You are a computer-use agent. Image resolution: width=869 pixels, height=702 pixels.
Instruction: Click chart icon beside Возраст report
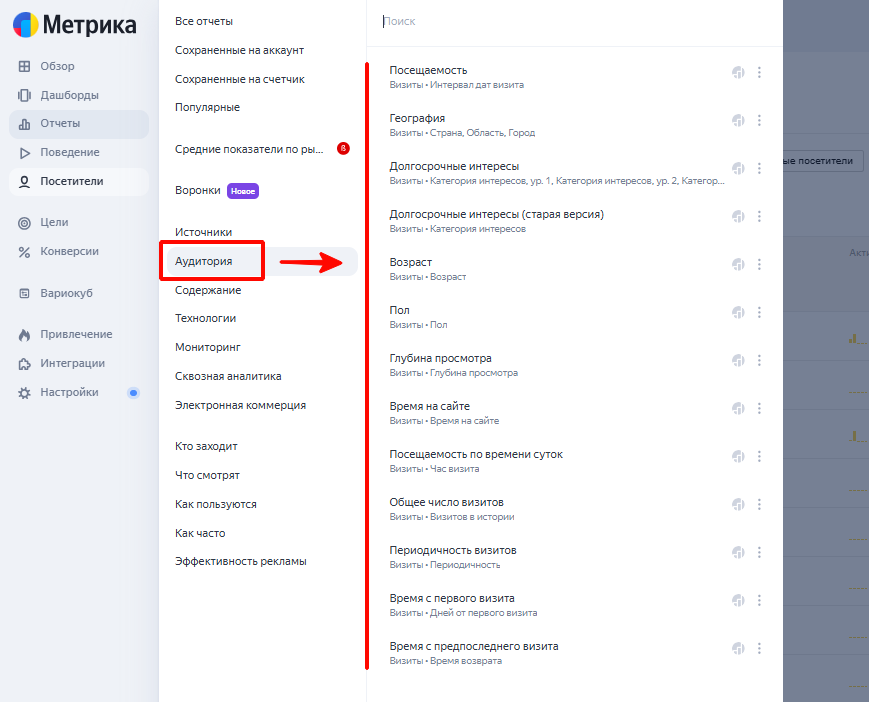point(738,264)
